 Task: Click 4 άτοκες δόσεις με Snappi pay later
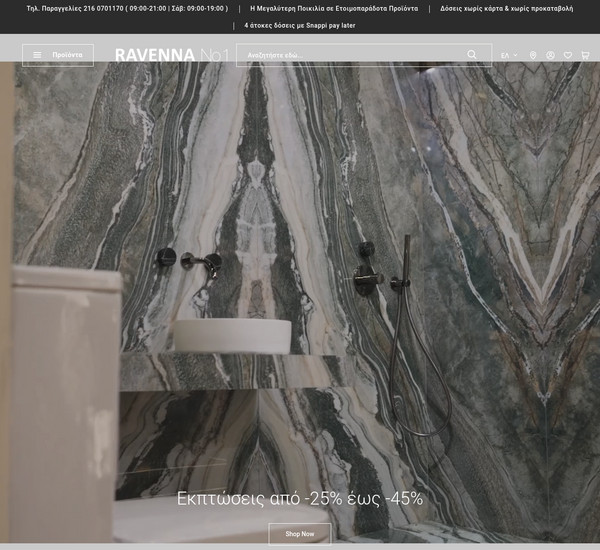(x=300, y=26)
